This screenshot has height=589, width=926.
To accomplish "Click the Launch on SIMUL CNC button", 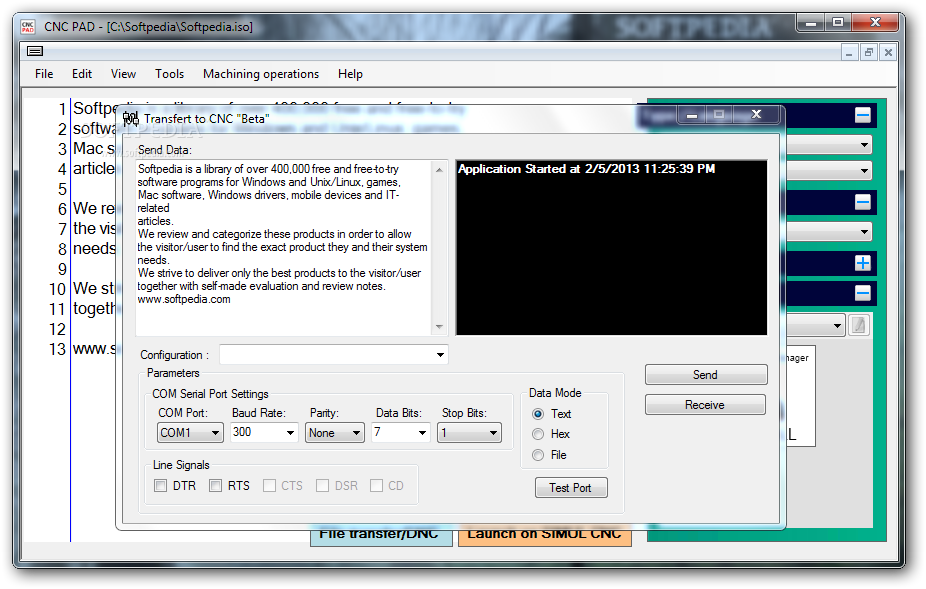I will pyautogui.click(x=544, y=535).
